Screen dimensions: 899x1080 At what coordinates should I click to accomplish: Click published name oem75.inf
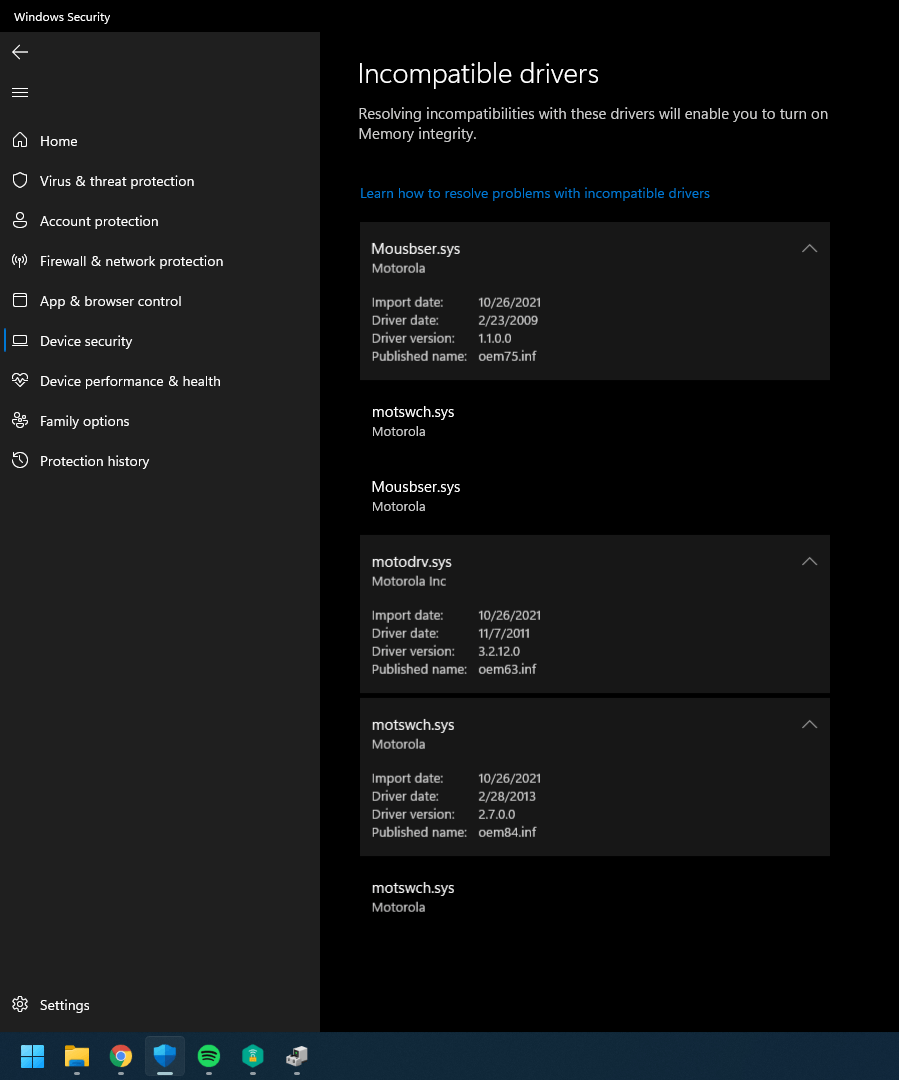point(507,356)
